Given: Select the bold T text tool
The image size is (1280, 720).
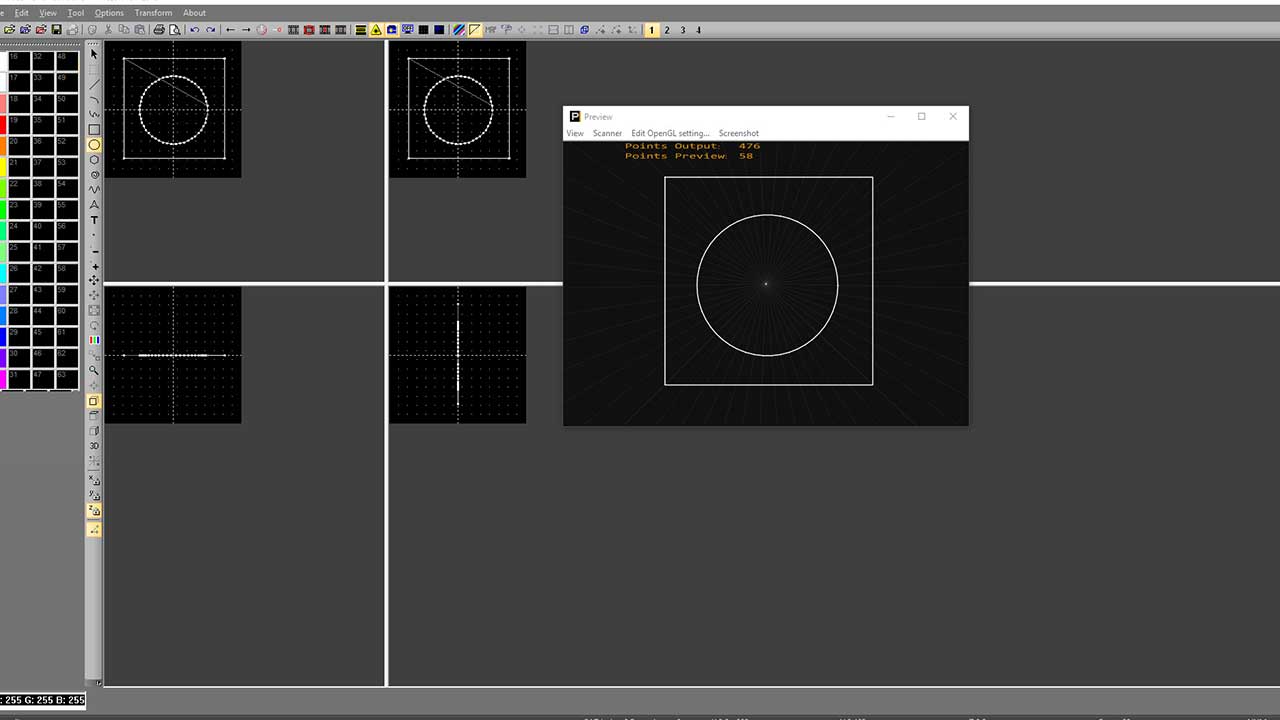Looking at the screenshot, I should (94, 220).
